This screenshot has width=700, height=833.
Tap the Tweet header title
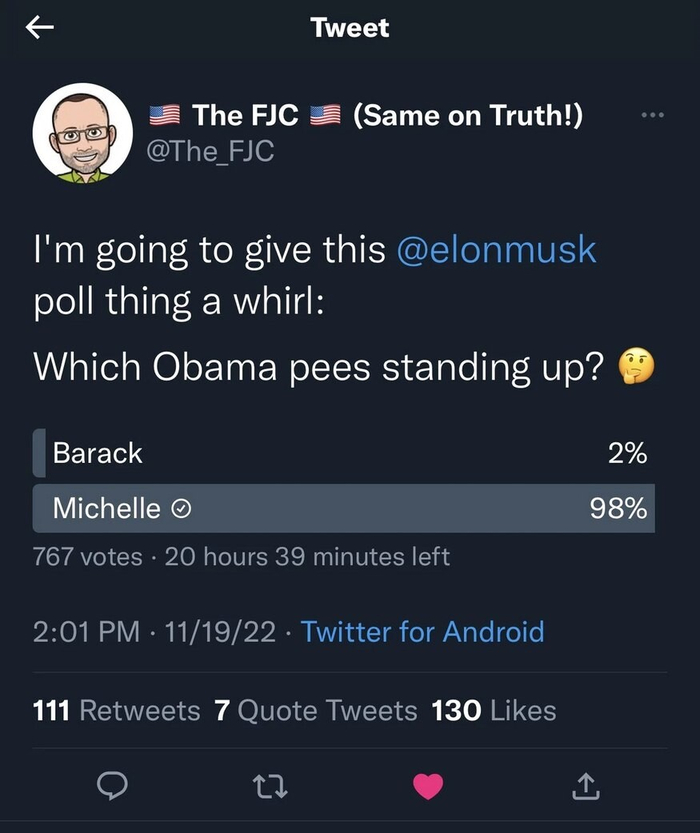tap(350, 28)
